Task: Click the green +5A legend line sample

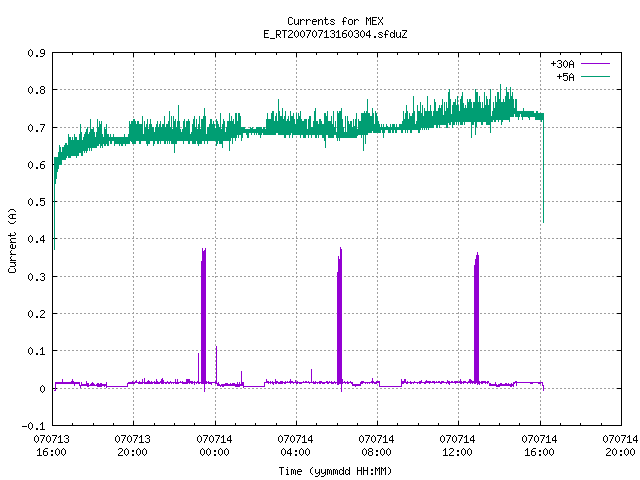Action: (x=595, y=76)
